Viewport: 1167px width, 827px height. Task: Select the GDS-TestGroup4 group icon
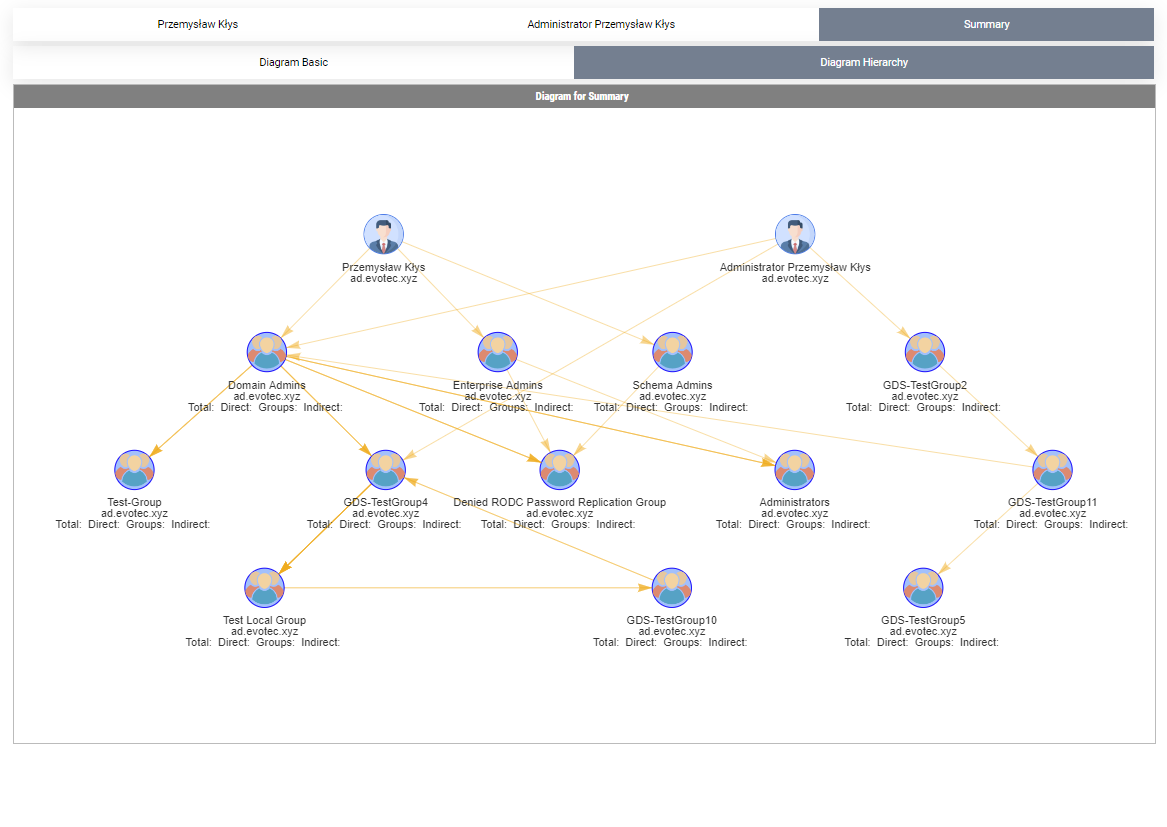[x=386, y=469]
